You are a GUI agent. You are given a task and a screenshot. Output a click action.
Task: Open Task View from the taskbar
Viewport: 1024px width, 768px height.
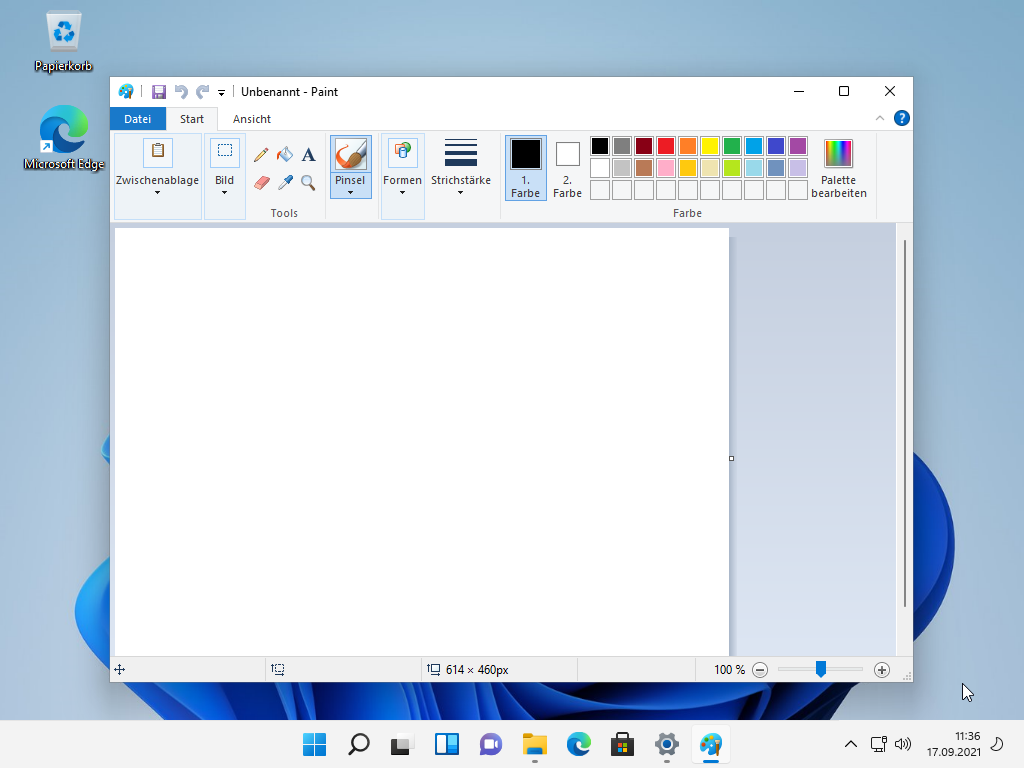[403, 744]
